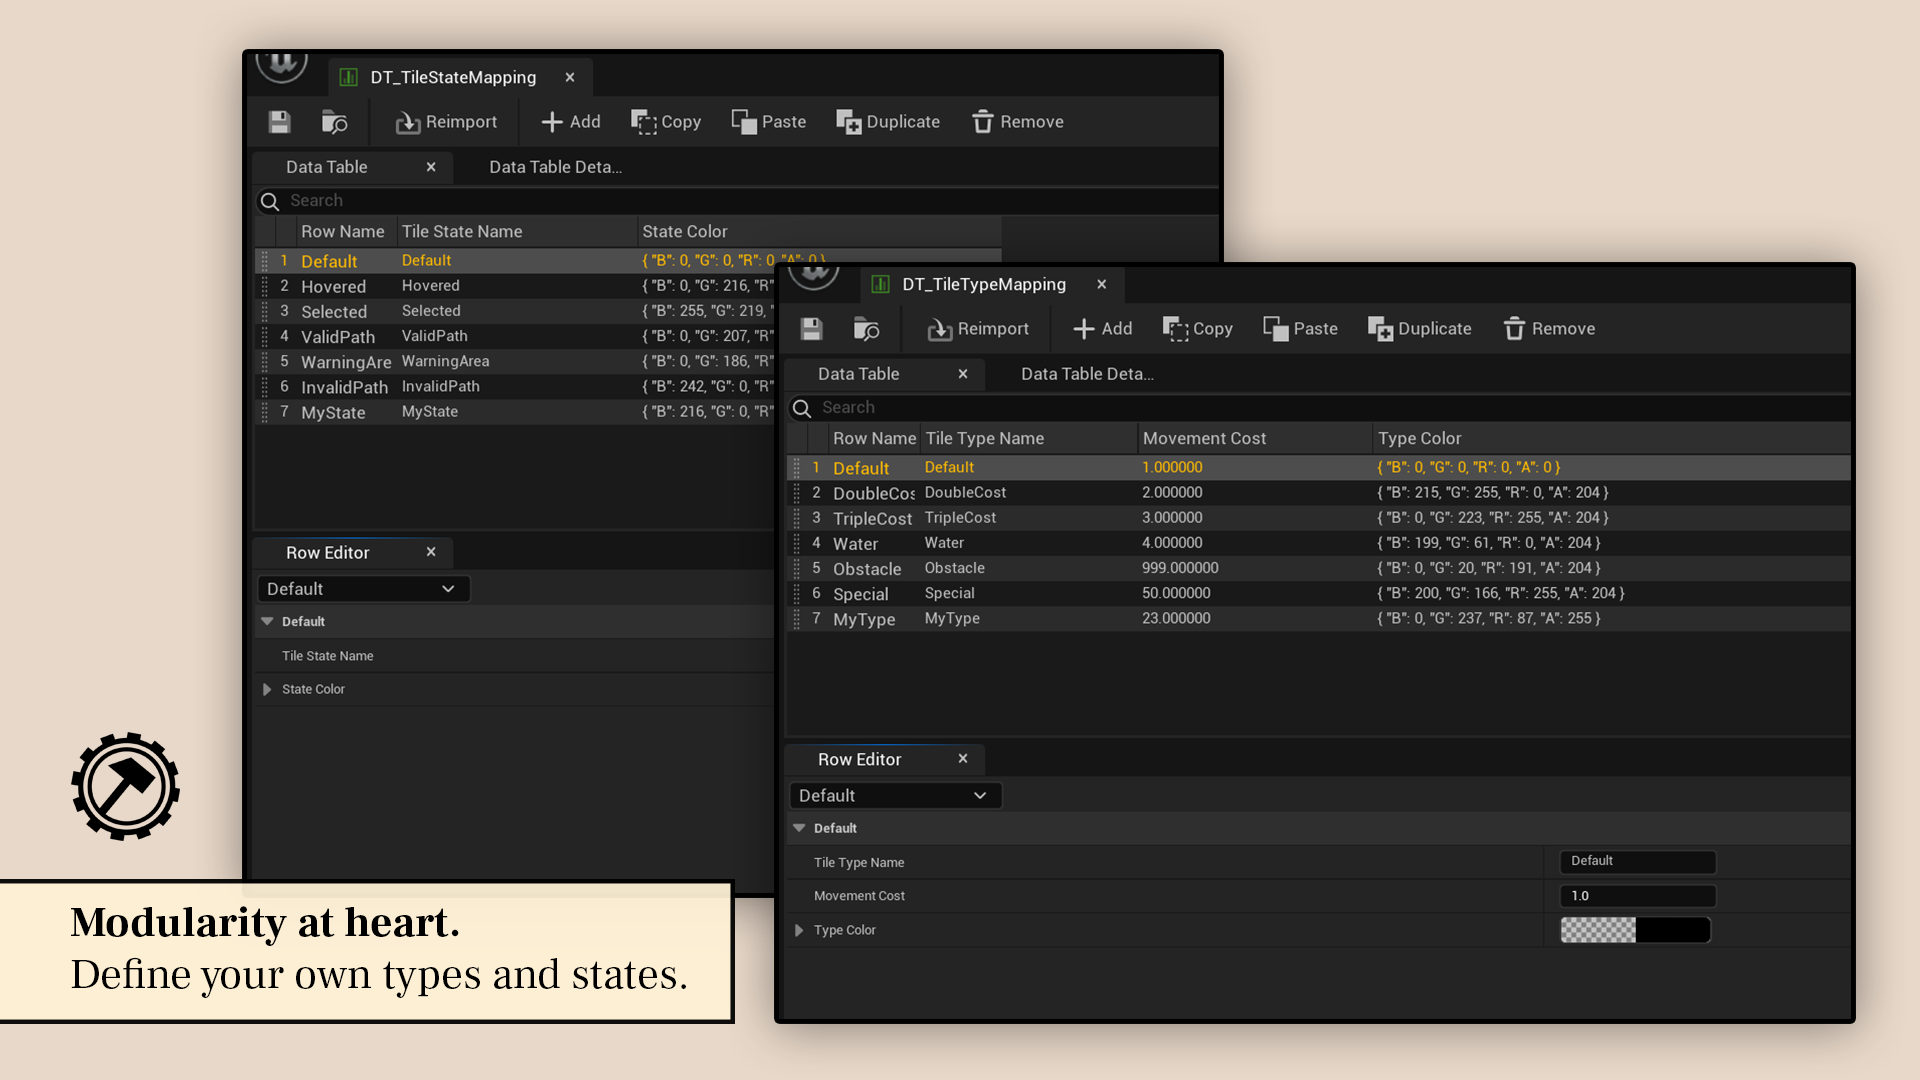Click the Movement Cost value field
Viewport: 1920px width, 1080px height.
[1637, 896]
